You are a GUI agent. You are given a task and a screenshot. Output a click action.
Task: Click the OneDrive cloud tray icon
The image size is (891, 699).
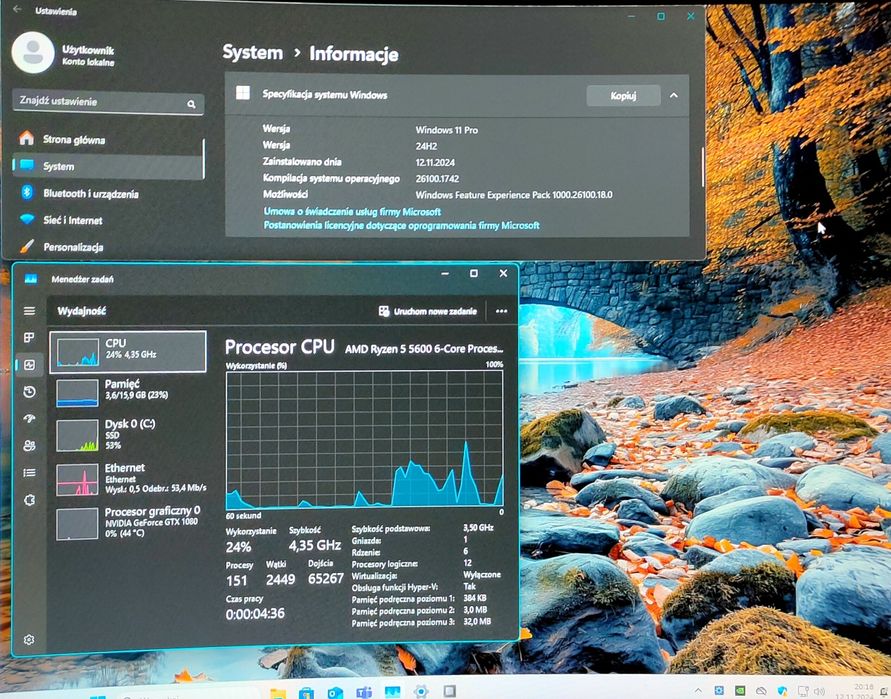click(x=761, y=691)
